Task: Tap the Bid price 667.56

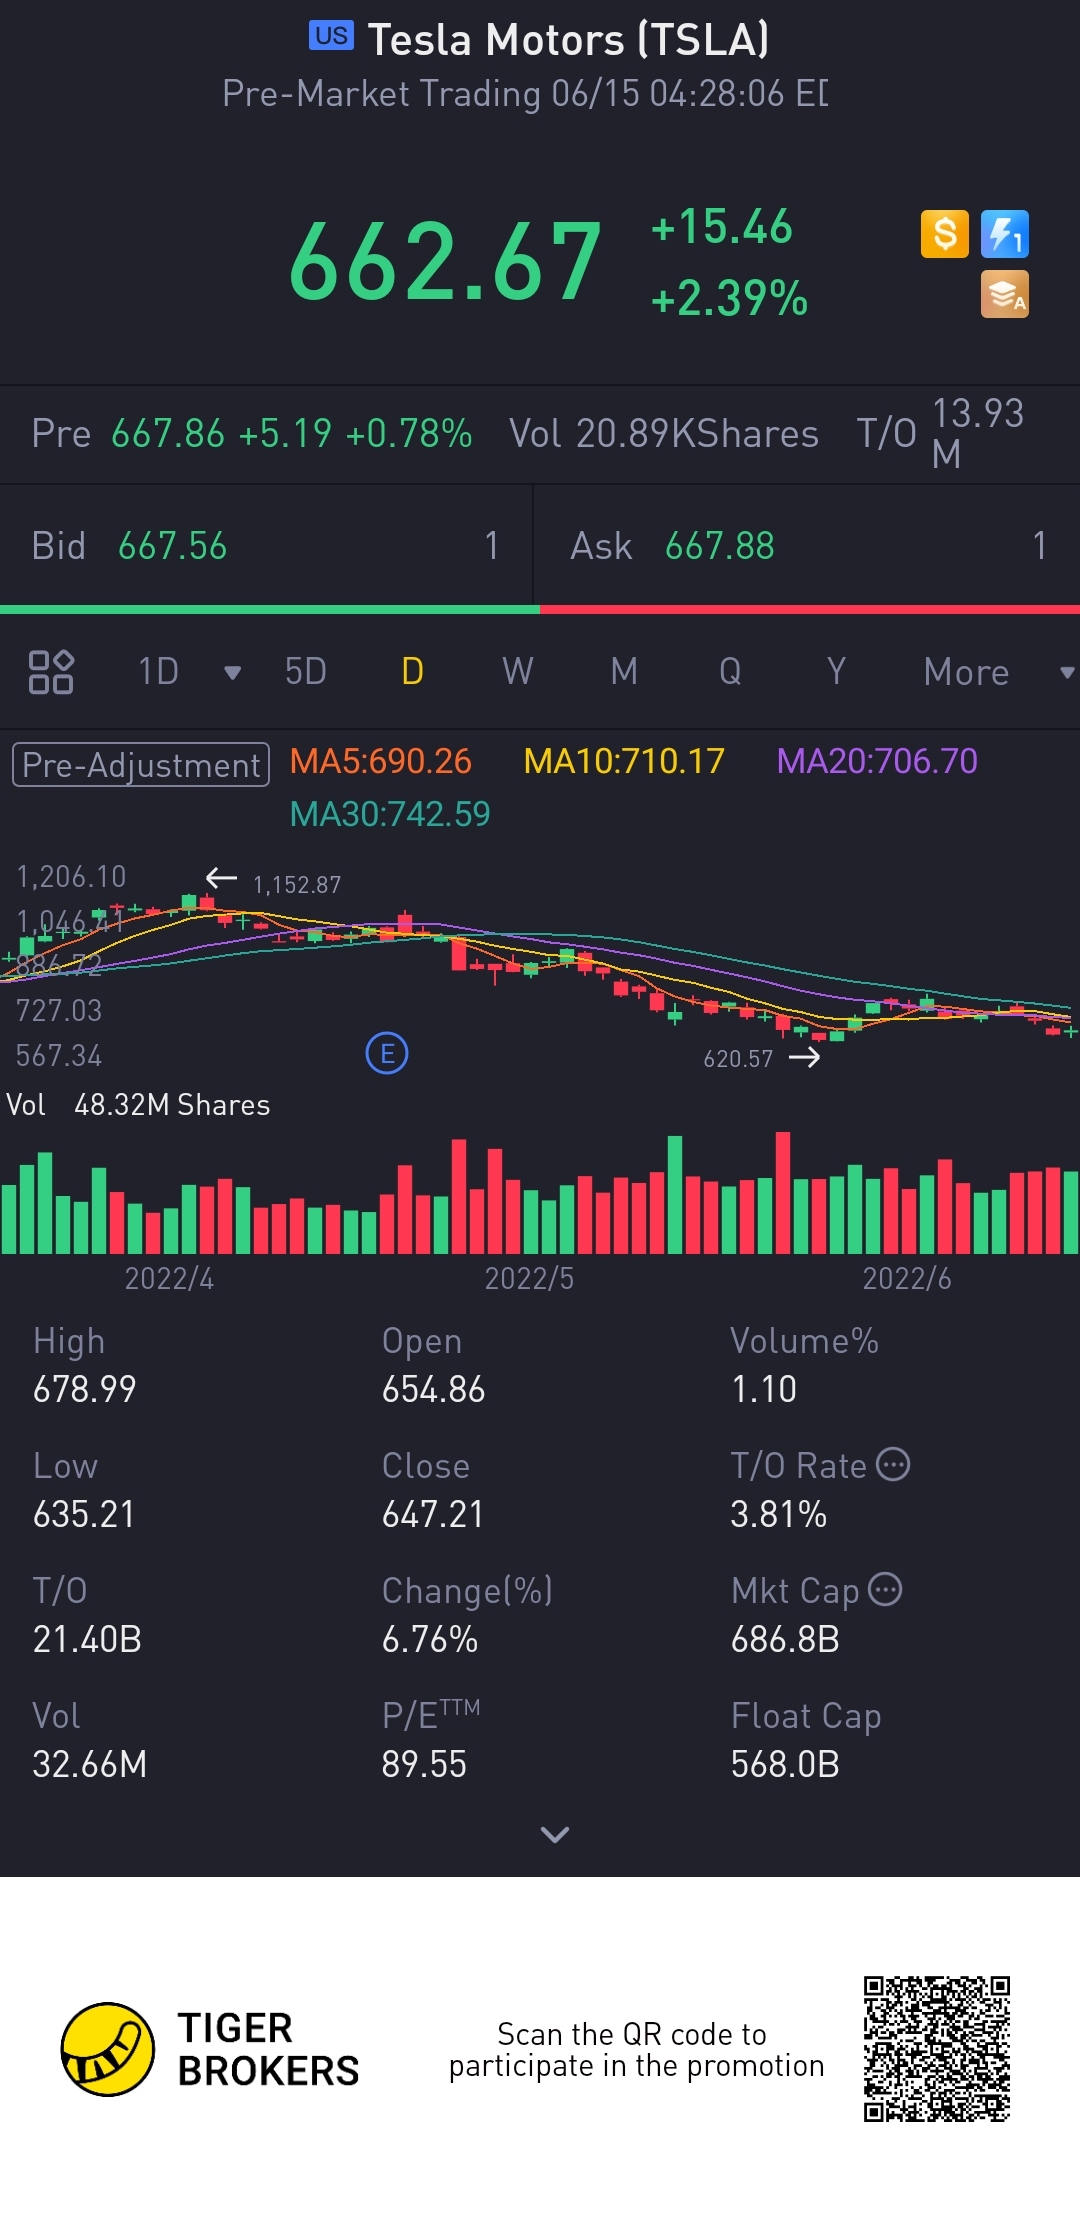Action: (172, 546)
